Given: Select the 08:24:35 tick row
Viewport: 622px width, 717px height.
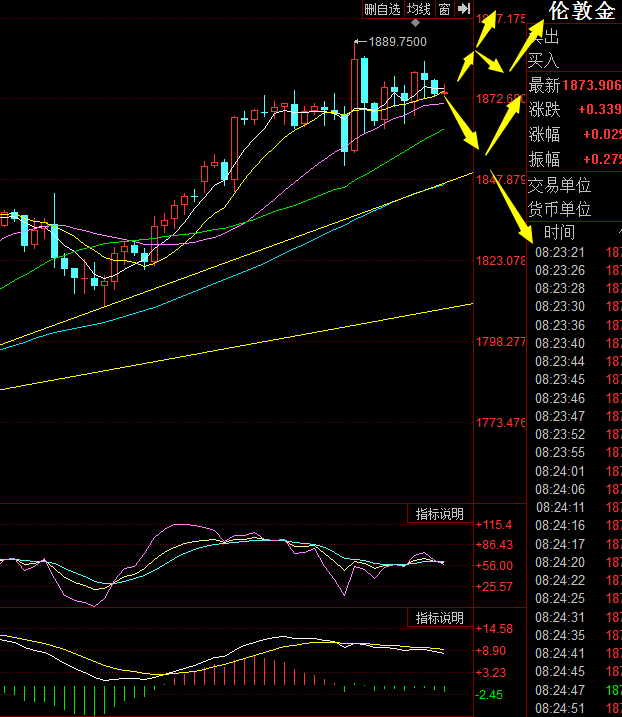Looking at the screenshot, I should point(578,635).
